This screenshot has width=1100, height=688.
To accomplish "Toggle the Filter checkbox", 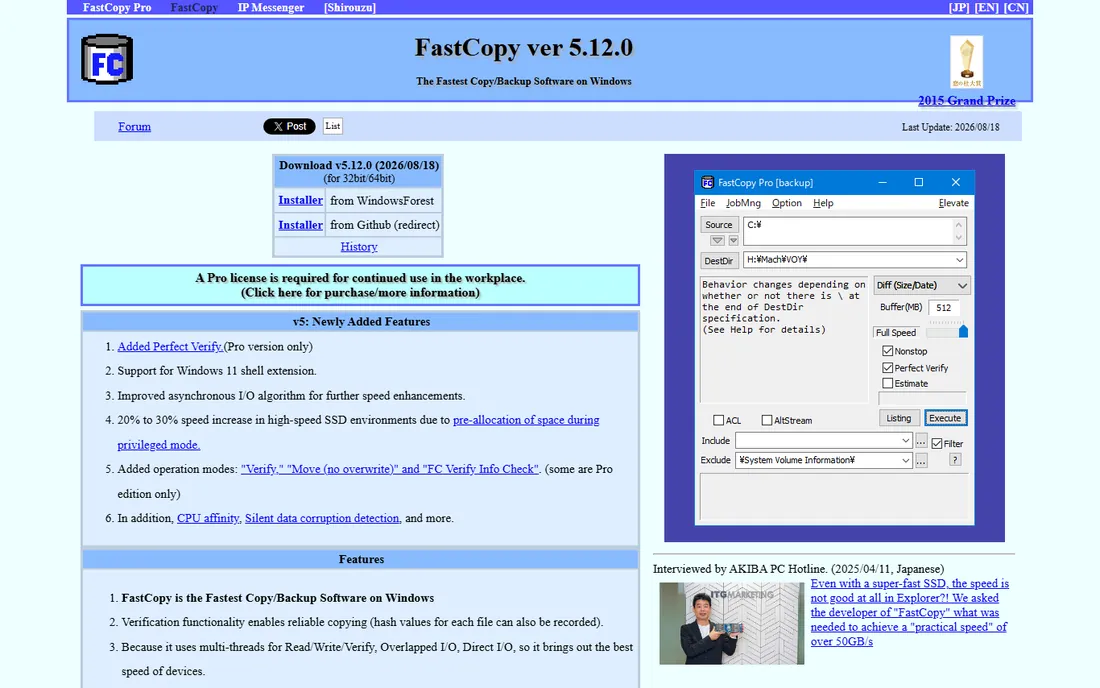I will coord(937,443).
